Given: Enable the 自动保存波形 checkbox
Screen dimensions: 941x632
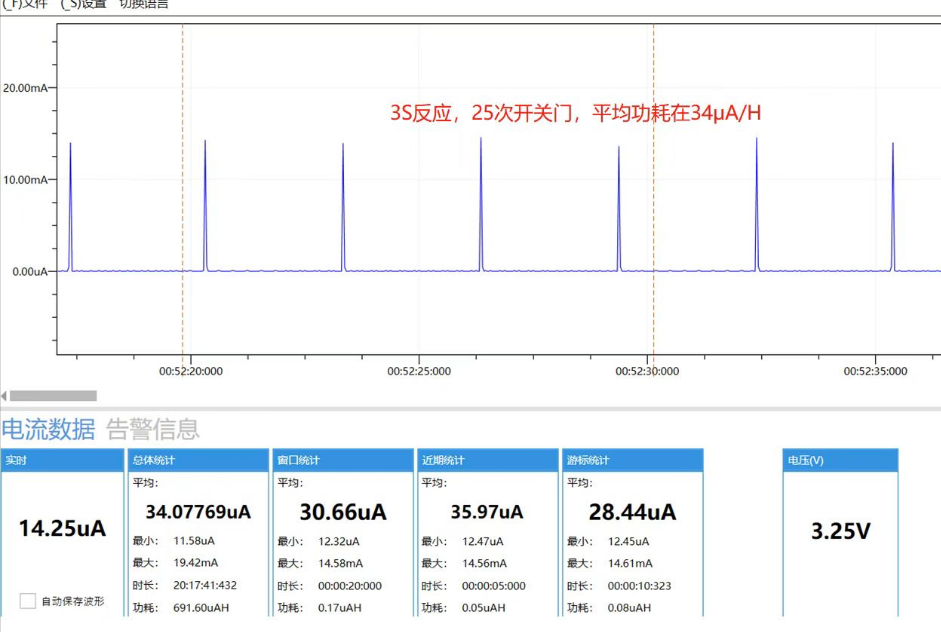Looking at the screenshot, I should tap(28, 601).
